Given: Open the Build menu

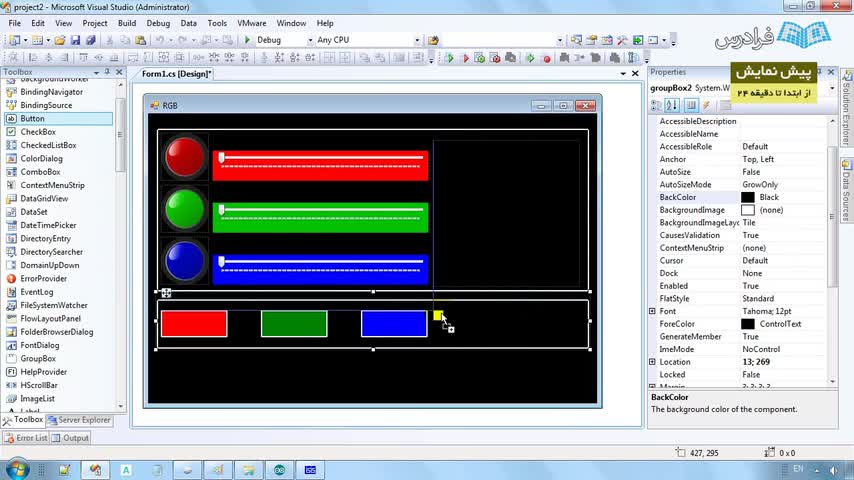Looking at the screenshot, I should click(x=127, y=23).
